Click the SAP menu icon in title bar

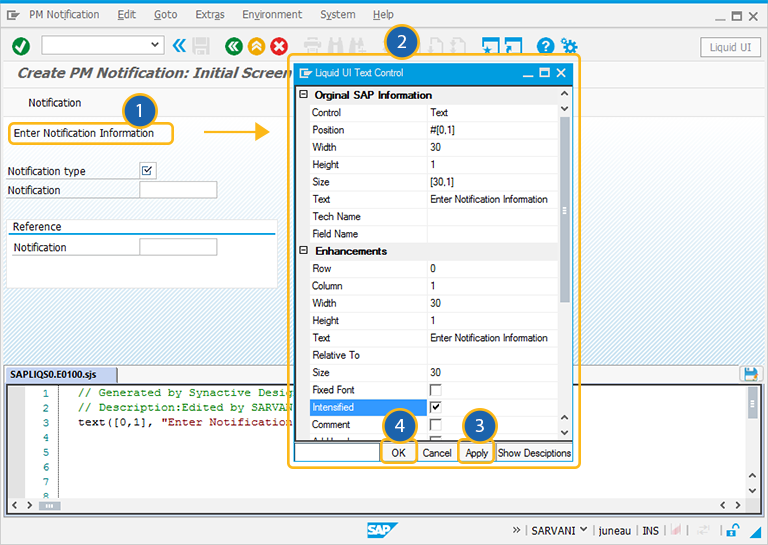tap(13, 15)
